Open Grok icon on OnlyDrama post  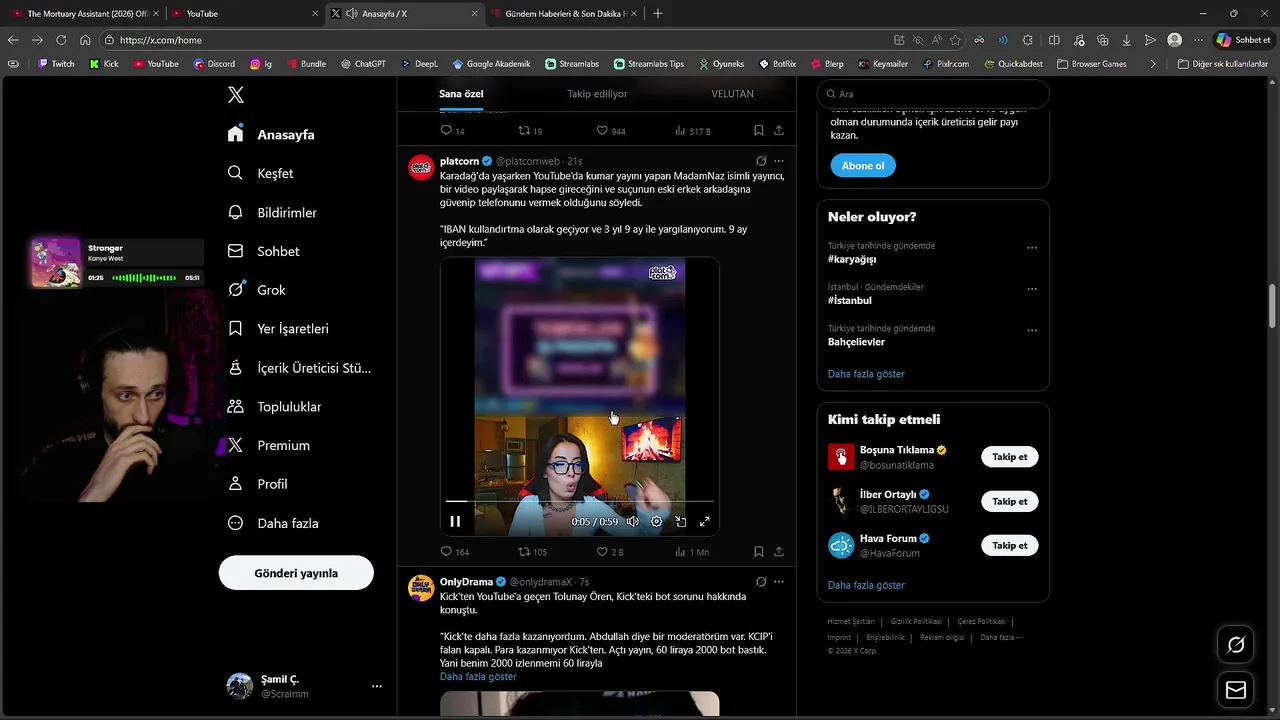[761, 582]
